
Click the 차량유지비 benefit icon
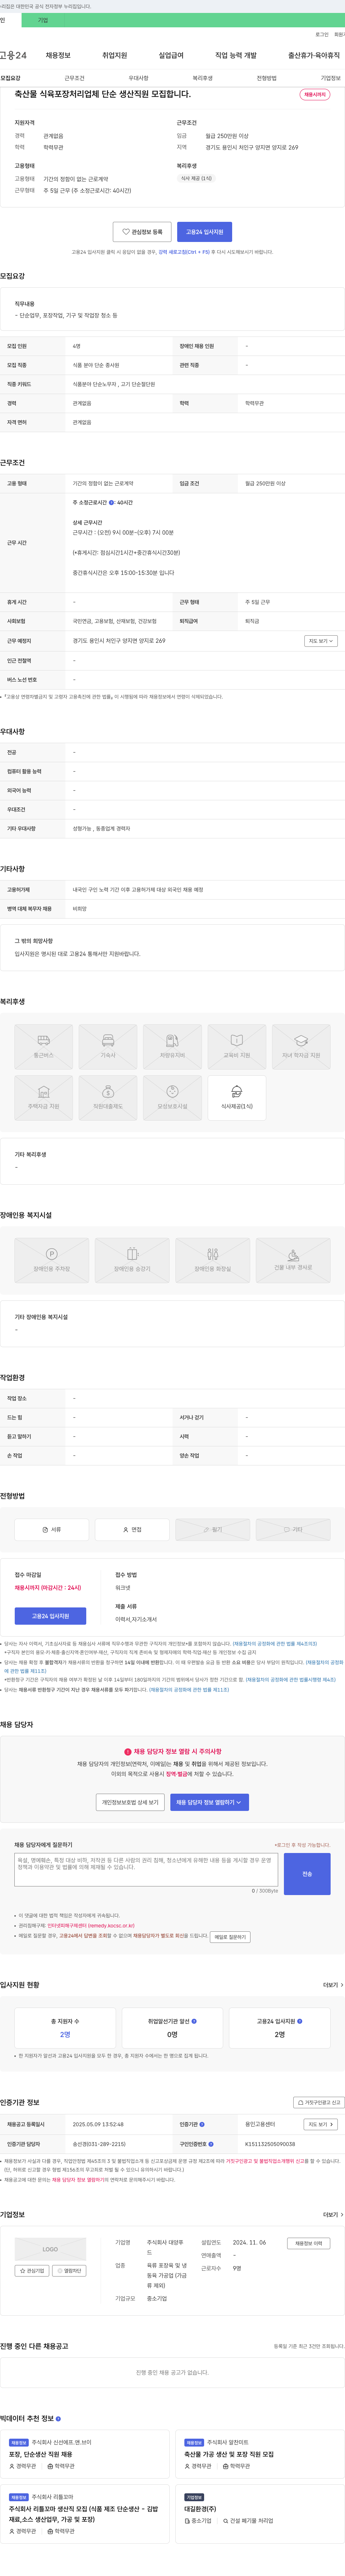(x=172, y=1047)
